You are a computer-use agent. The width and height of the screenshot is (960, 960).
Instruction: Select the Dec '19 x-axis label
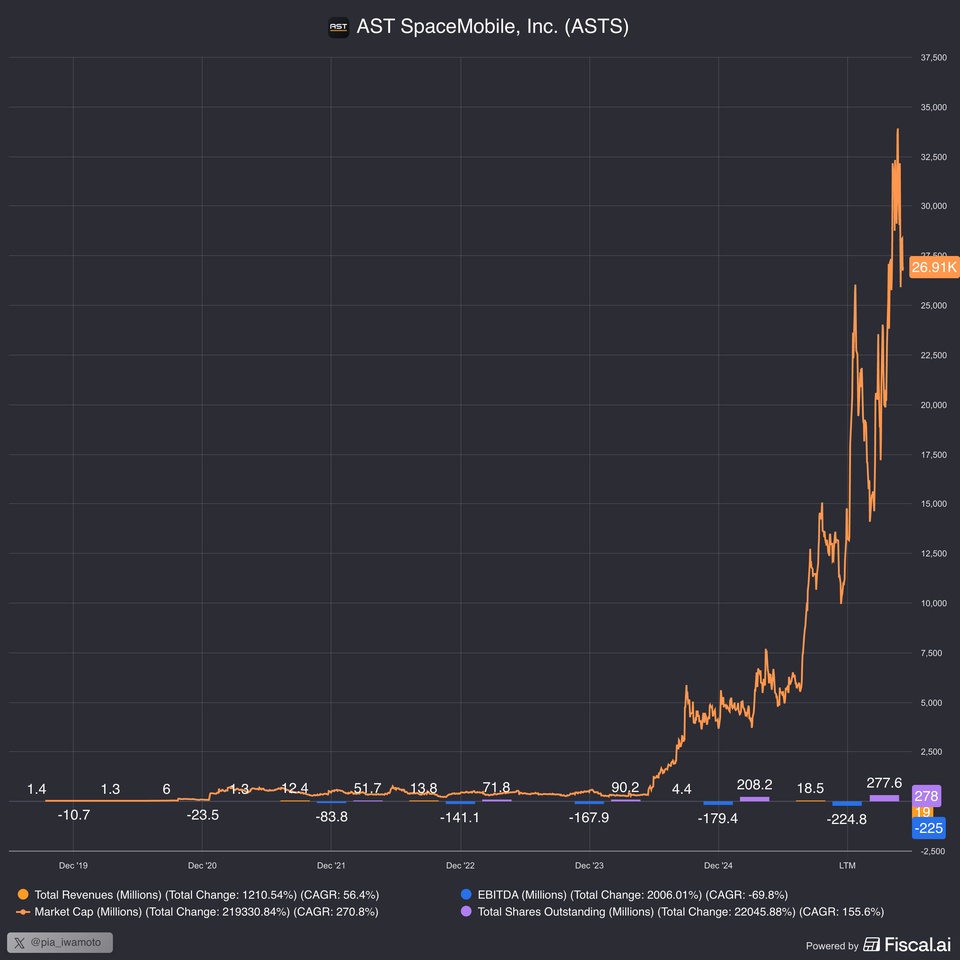(74, 865)
